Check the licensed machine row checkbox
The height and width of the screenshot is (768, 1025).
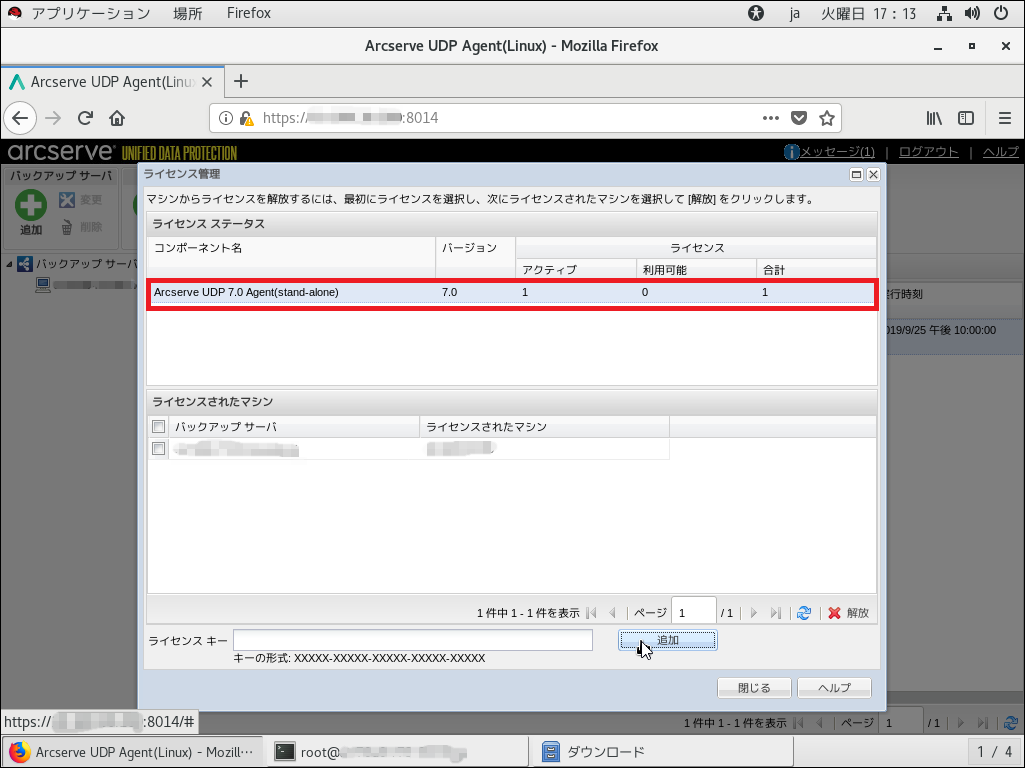tap(158, 448)
